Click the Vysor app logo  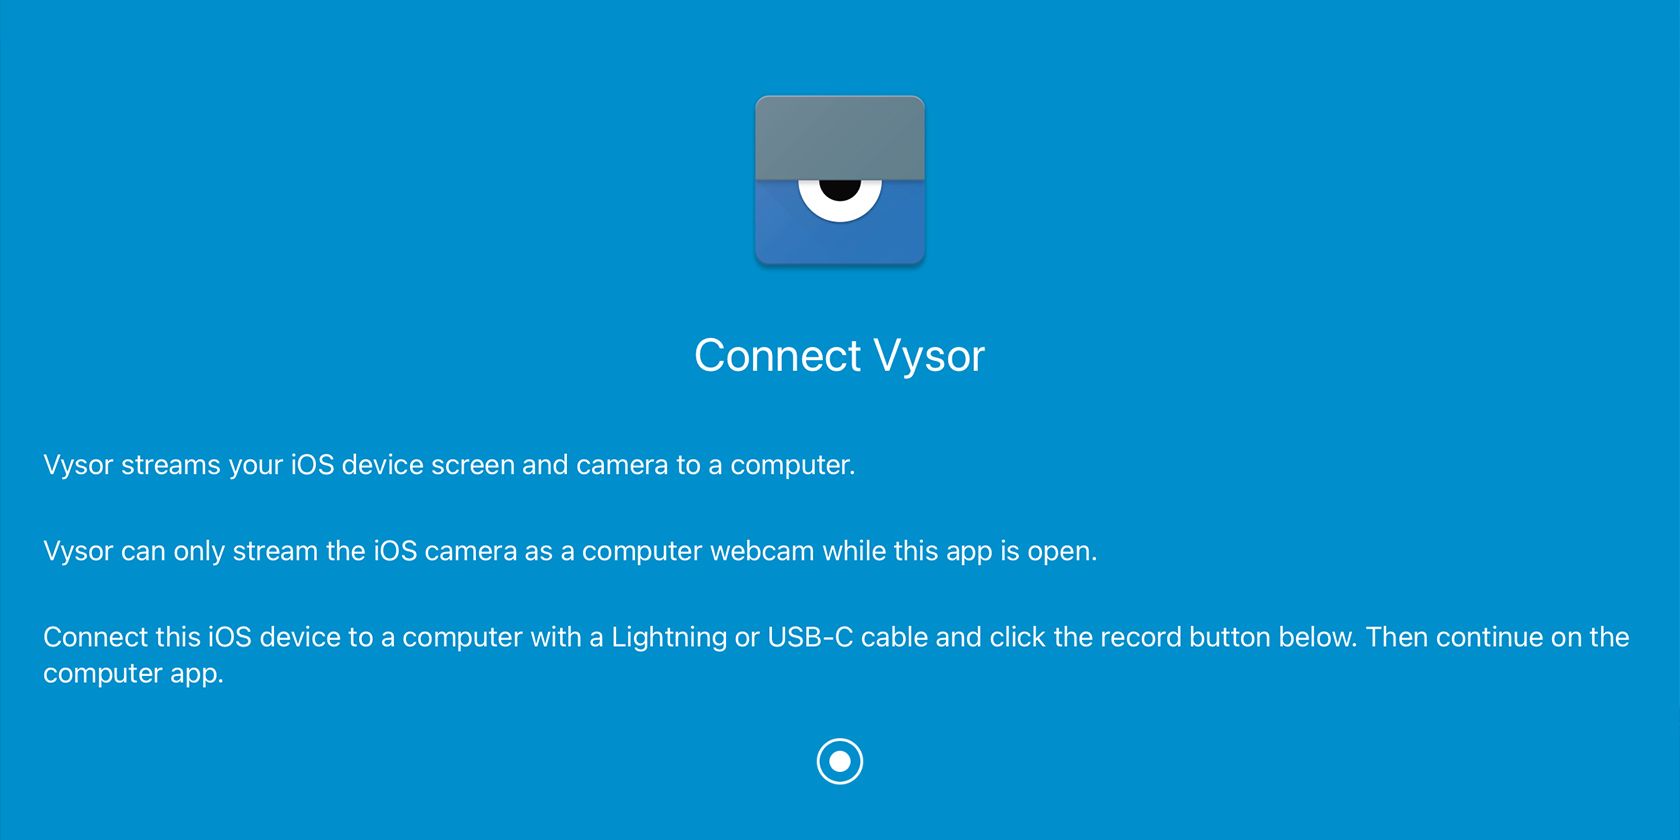(x=840, y=181)
